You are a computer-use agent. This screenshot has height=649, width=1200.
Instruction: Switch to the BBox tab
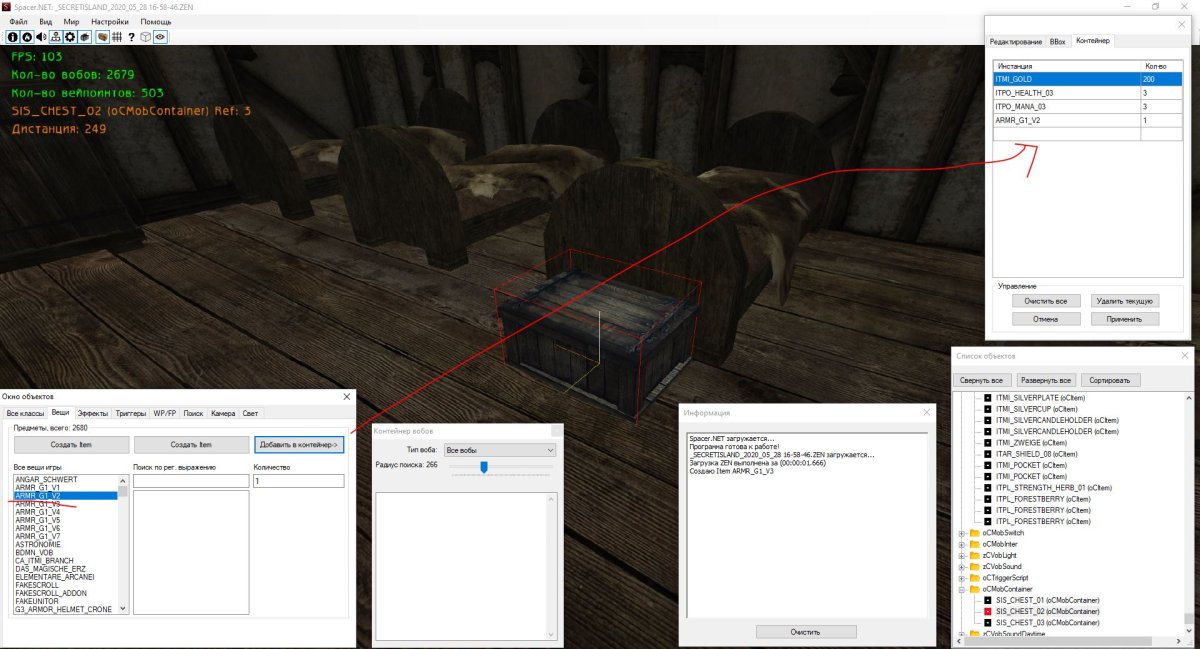1057,41
